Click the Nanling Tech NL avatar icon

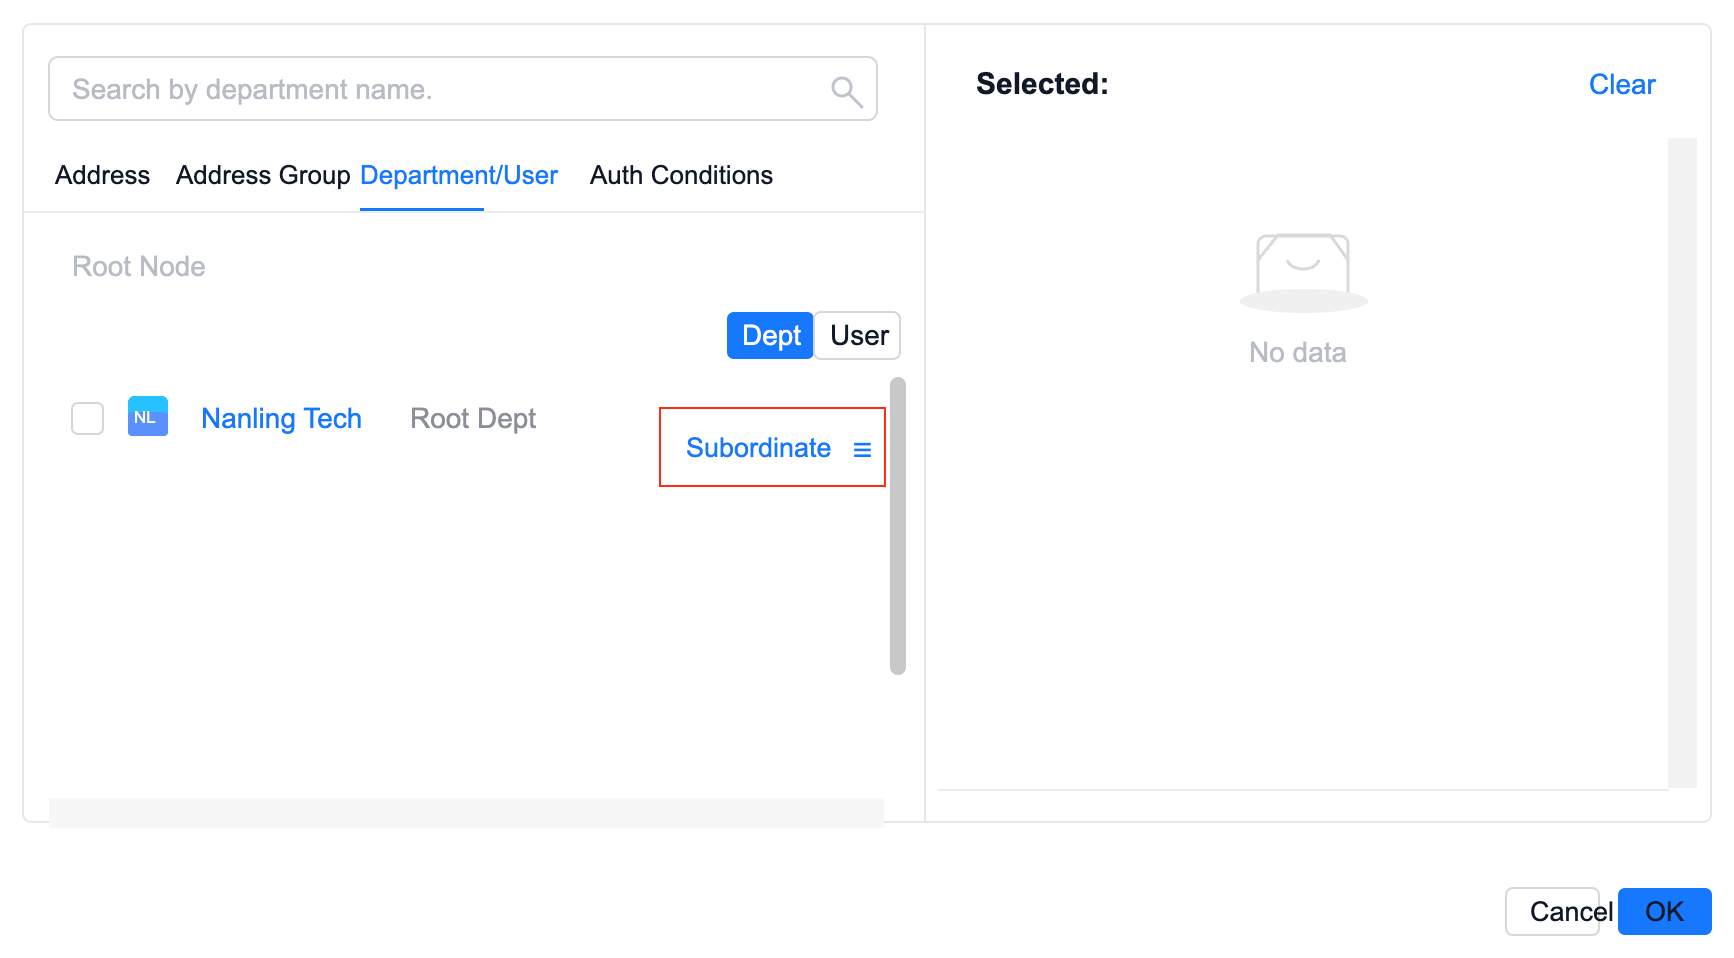[148, 417]
